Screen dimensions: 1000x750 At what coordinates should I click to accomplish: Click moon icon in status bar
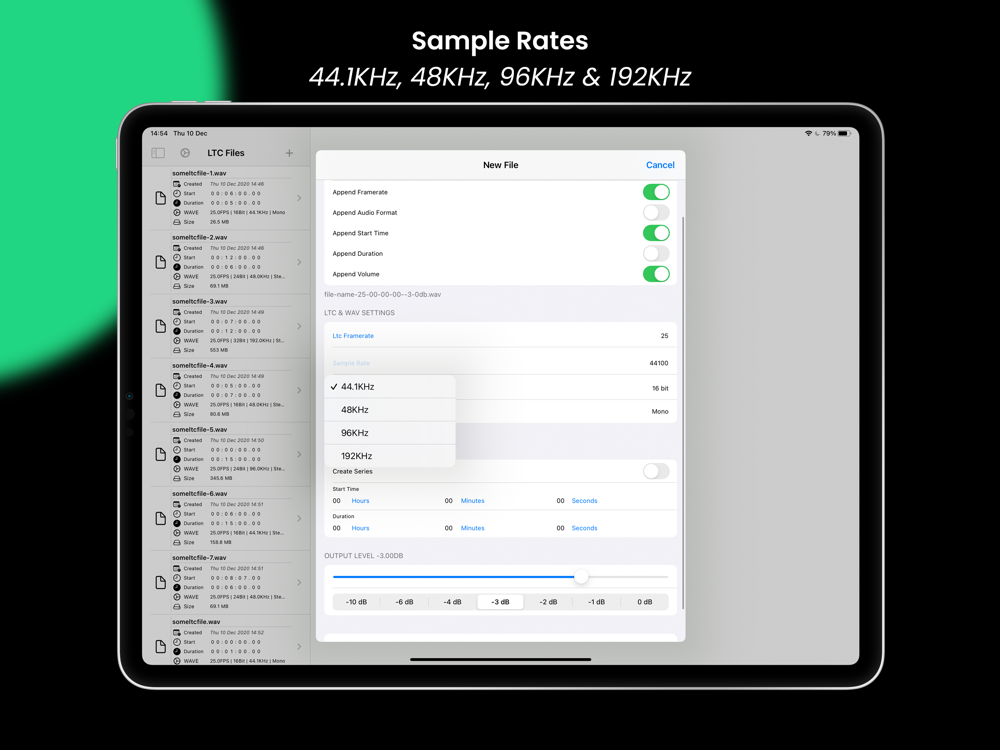pyautogui.click(x=818, y=133)
